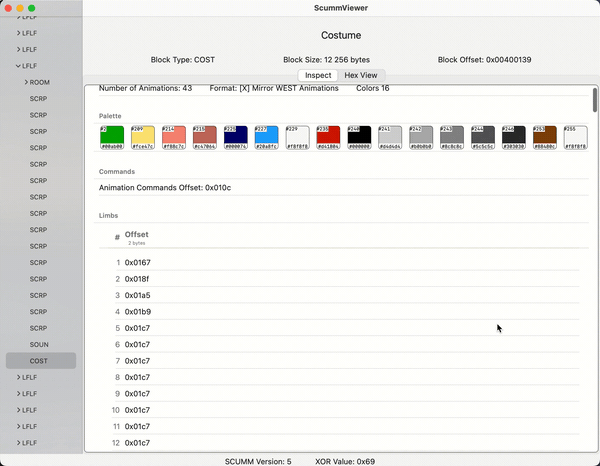Click limb row 1 offset 0x0167

(137, 262)
